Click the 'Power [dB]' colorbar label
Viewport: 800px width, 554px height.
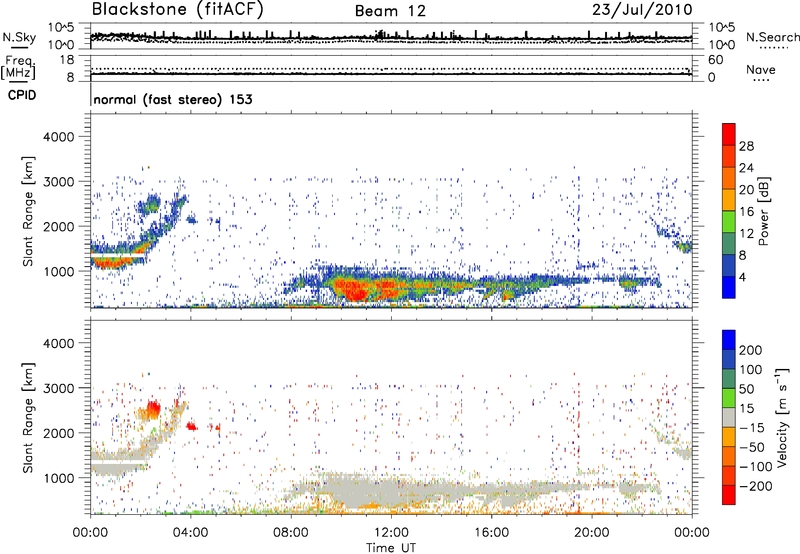764,211
